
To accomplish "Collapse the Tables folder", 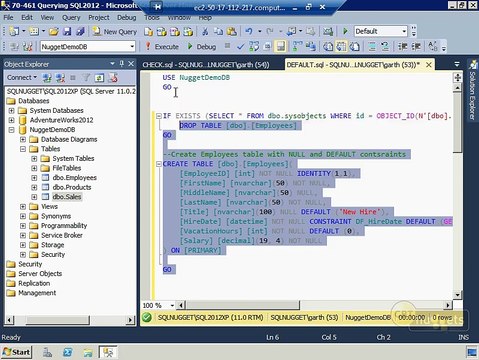I will tap(23, 149).
